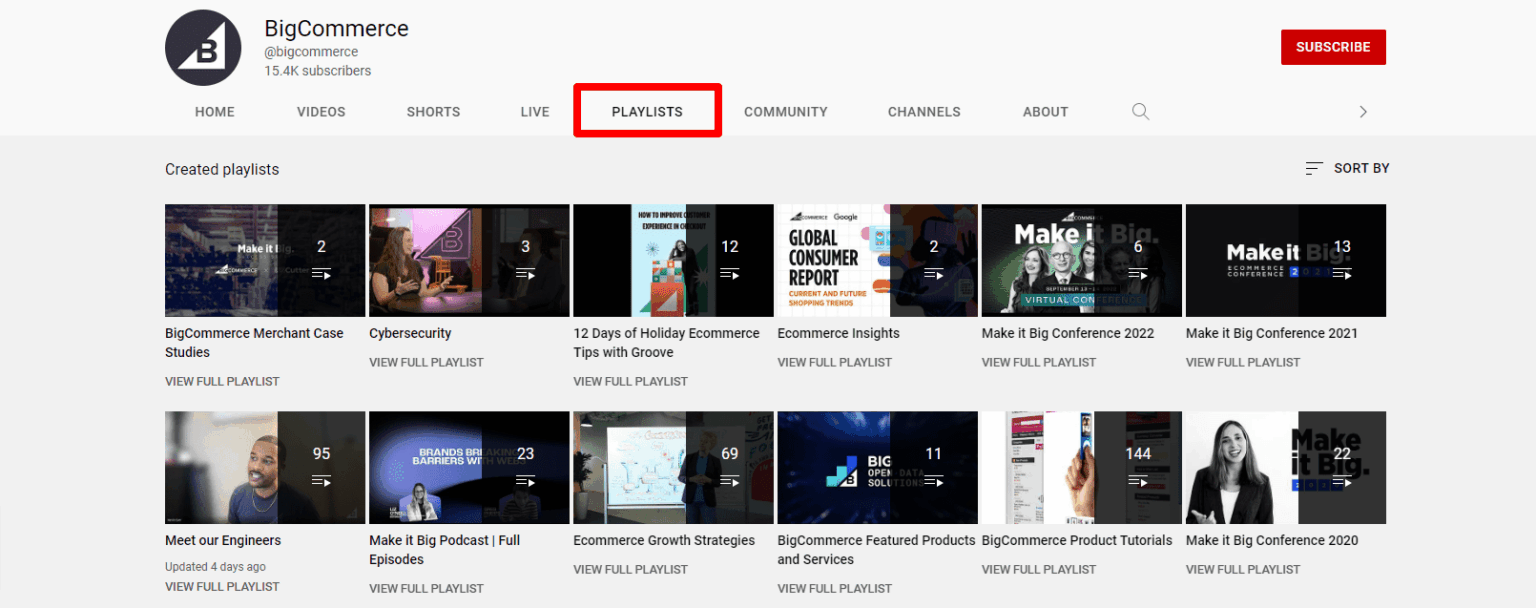Open the SORT BY dropdown
The width and height of the screenshot is (1536, 608).
(1347, 168)
